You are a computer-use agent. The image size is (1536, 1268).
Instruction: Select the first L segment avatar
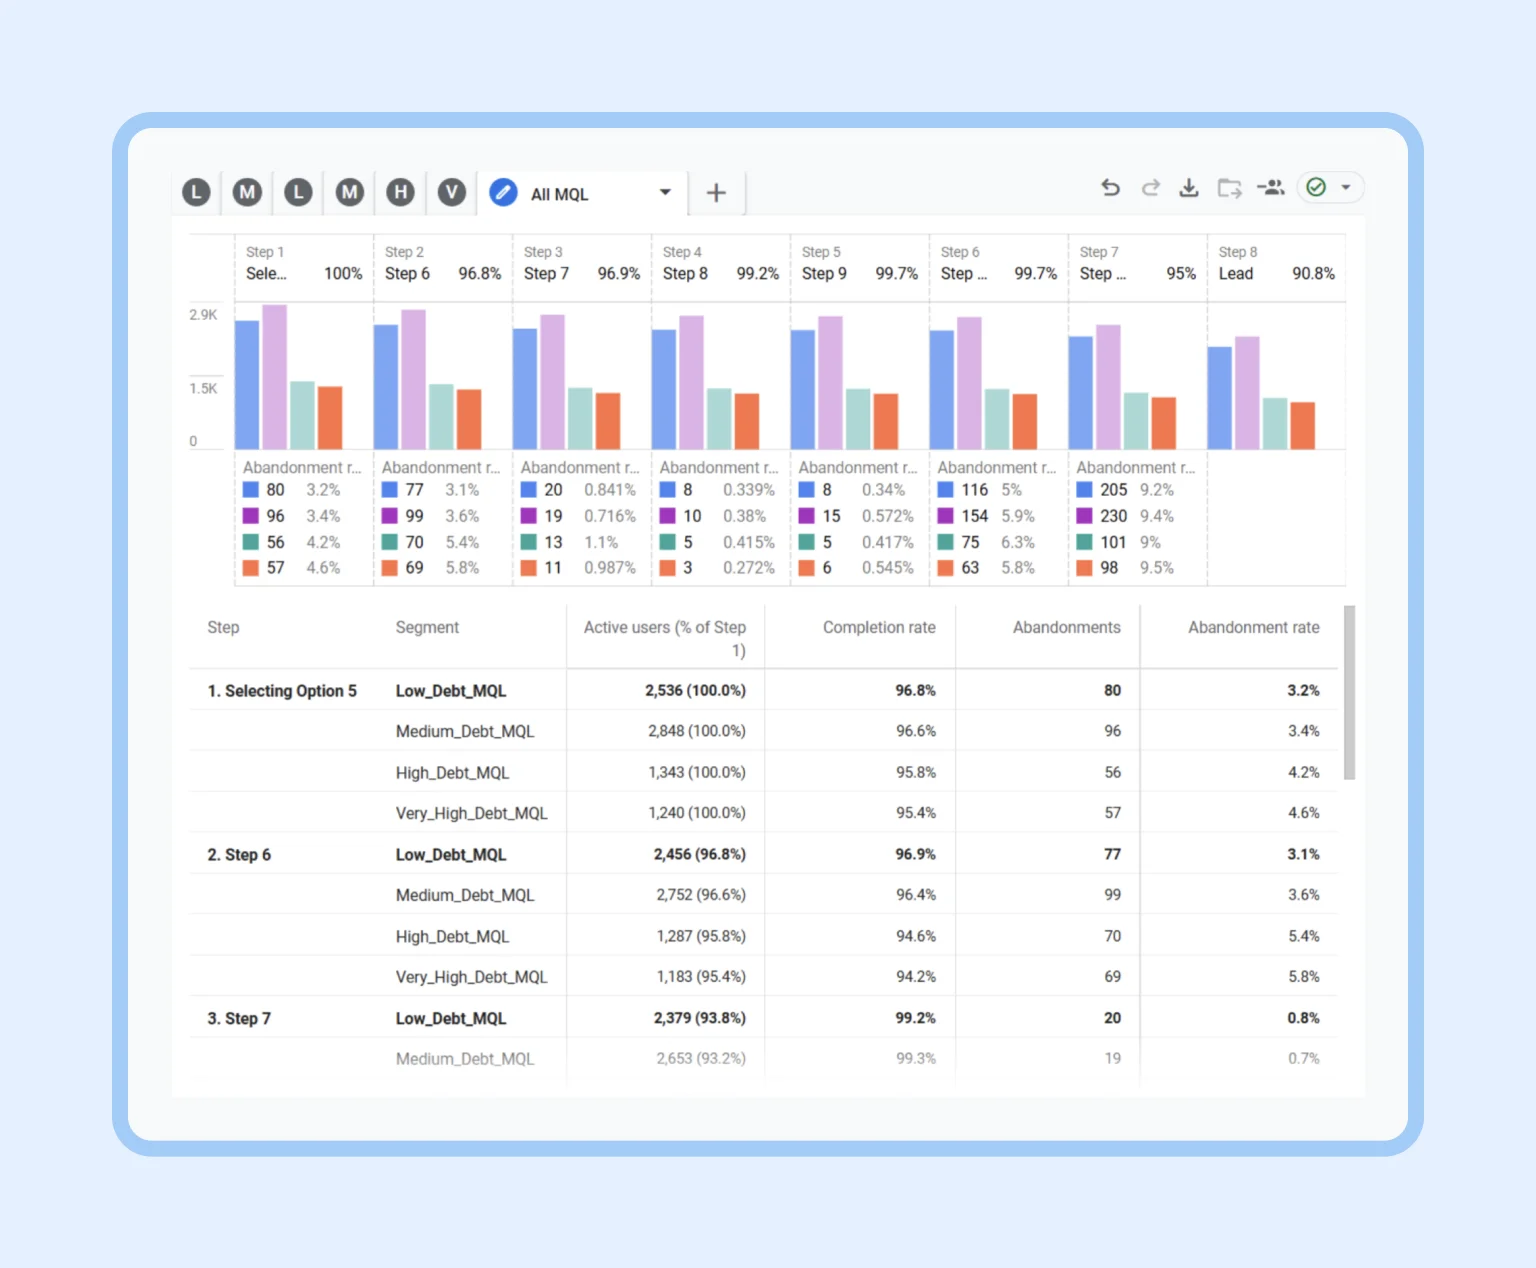click(x=196, y=192)
